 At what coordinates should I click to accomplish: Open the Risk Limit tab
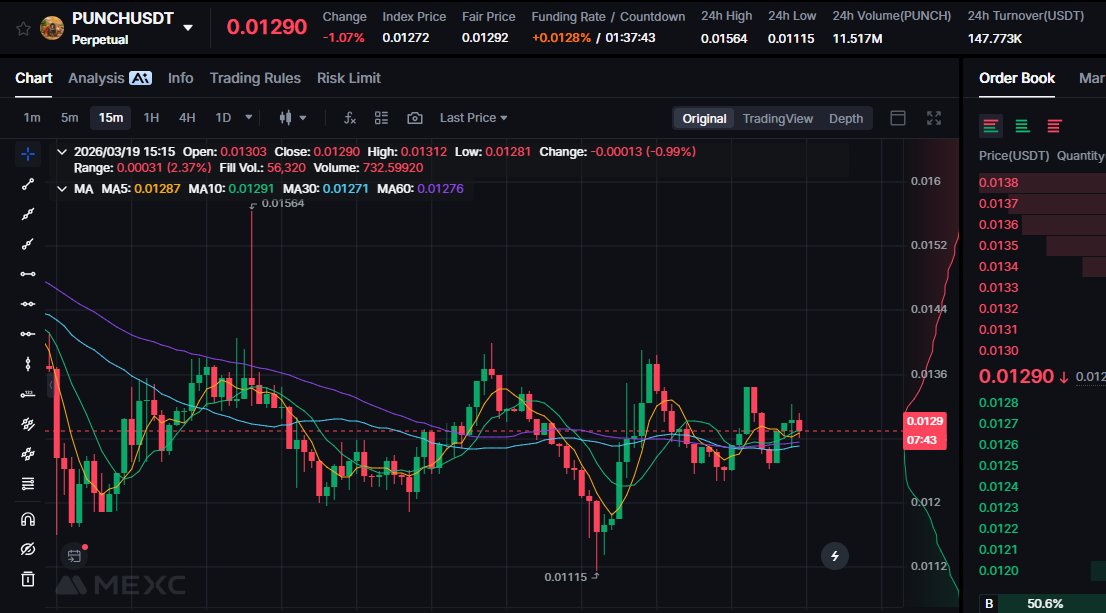pyautogui.click(x=348, y=78)
